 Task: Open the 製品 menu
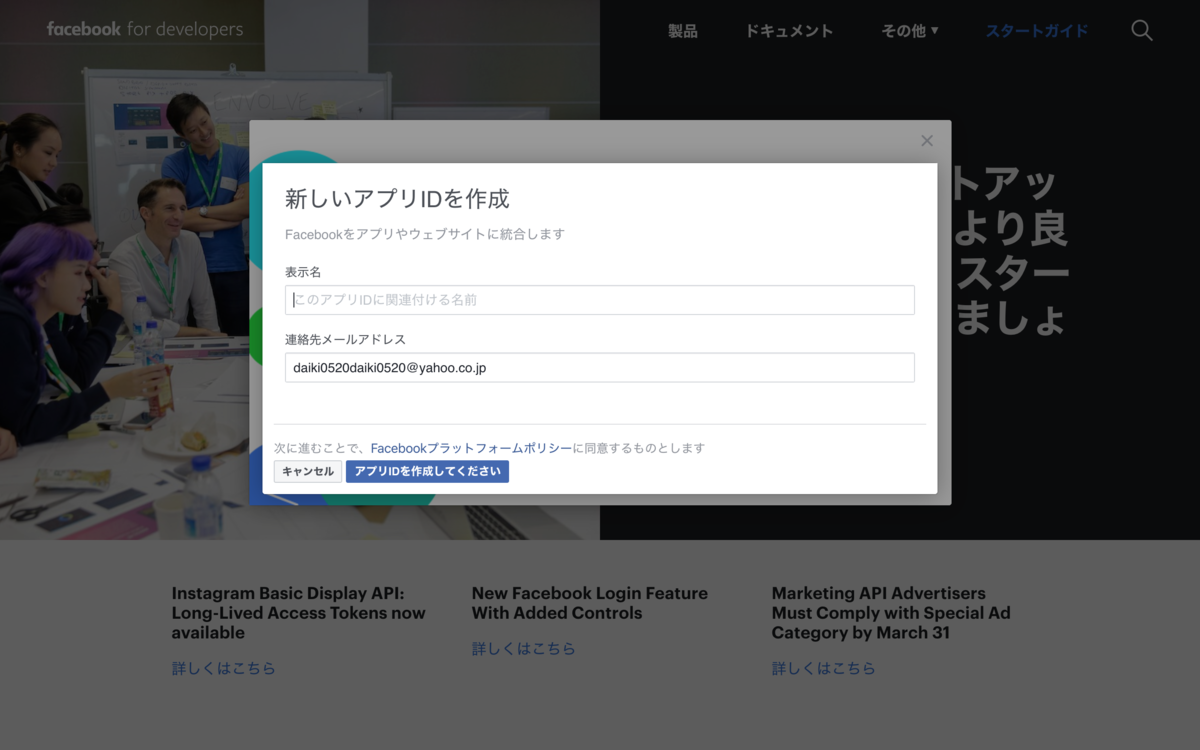click(x=683, y=31)
